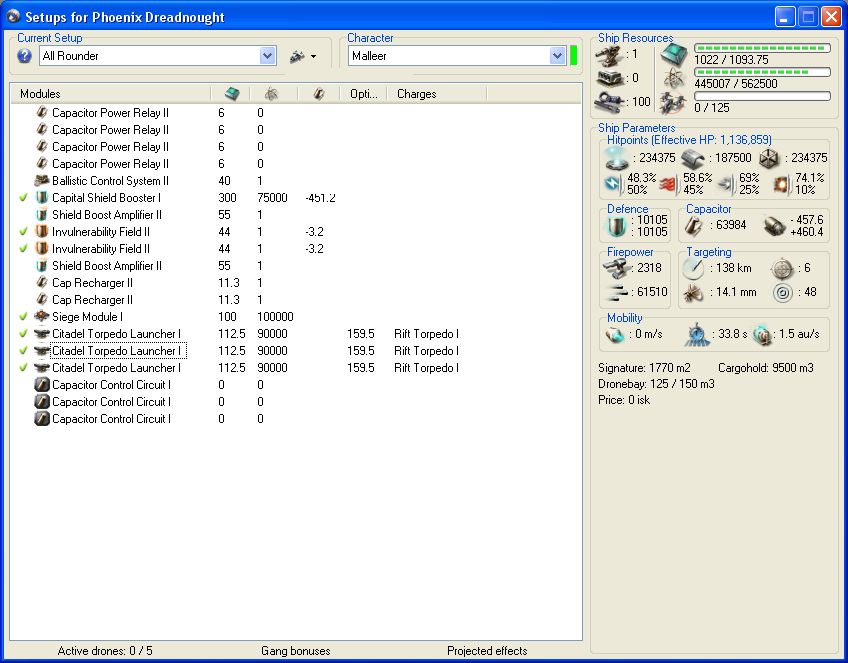Click the CPU usage progress bar
The image size is (848, 663).
(x=763, y=48)
